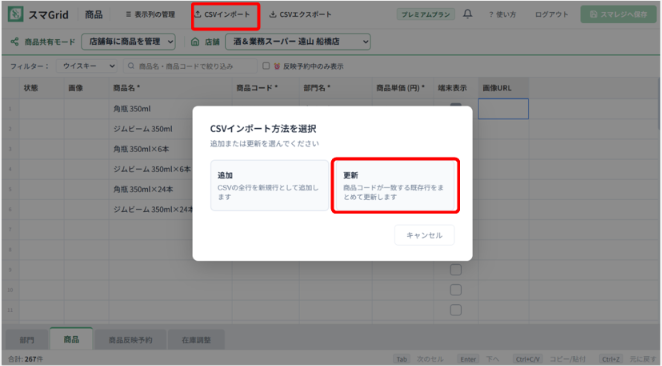Open the 店舗毎に商品を管理 dropdown
Viewport: 662px width, 366px height.
coord(128,42)
